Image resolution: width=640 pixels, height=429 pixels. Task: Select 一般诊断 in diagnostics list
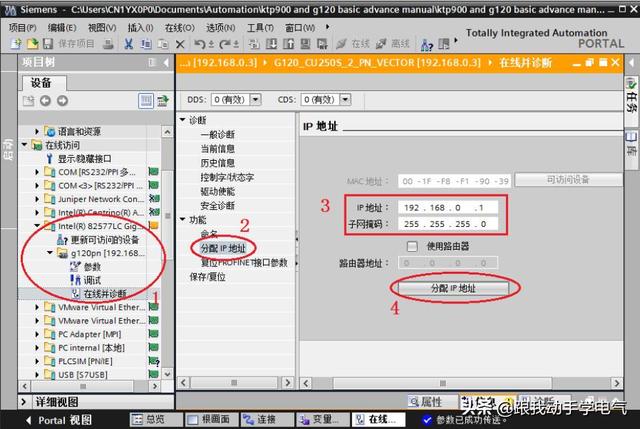click(218, 134)
